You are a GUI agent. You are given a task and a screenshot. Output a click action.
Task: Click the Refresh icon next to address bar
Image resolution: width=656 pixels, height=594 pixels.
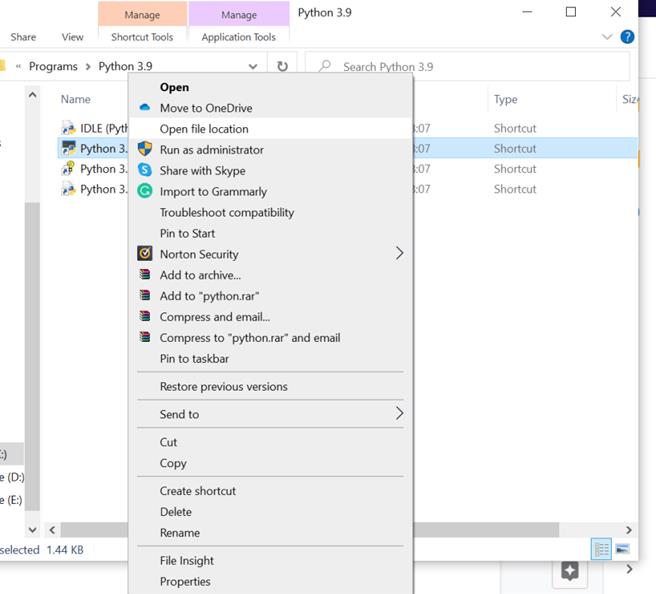[x=282, y=66]
